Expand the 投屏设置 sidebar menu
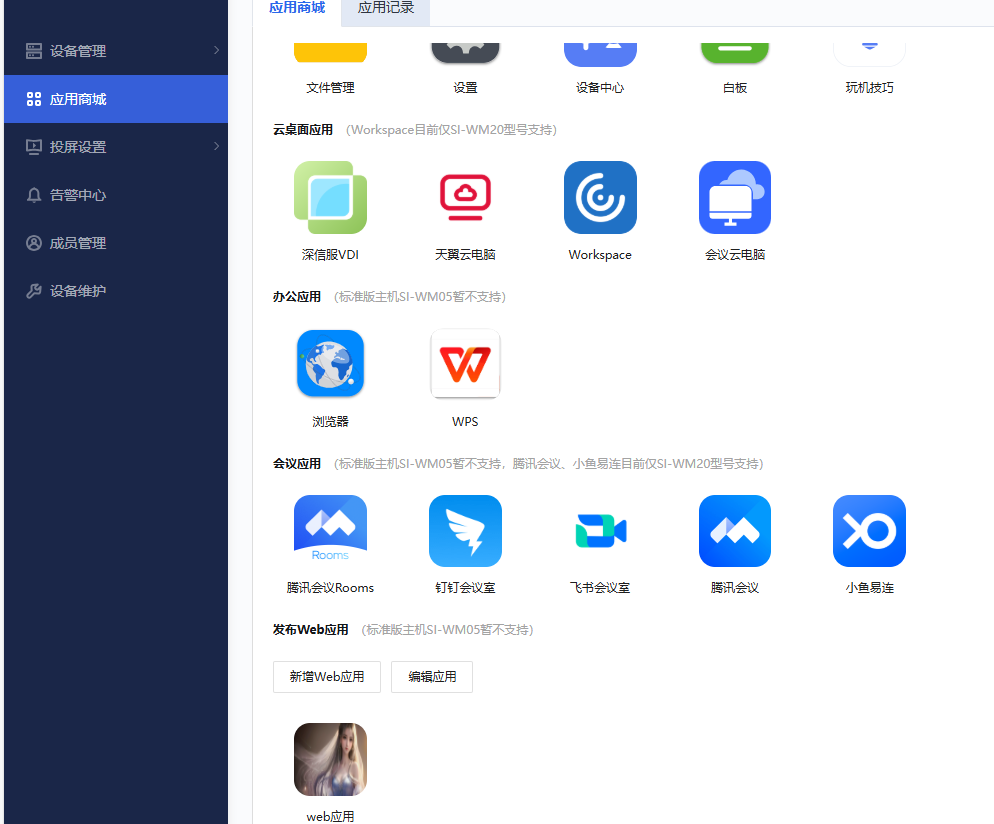The width and height of the screenshot is (994, 824). [115, 147]
